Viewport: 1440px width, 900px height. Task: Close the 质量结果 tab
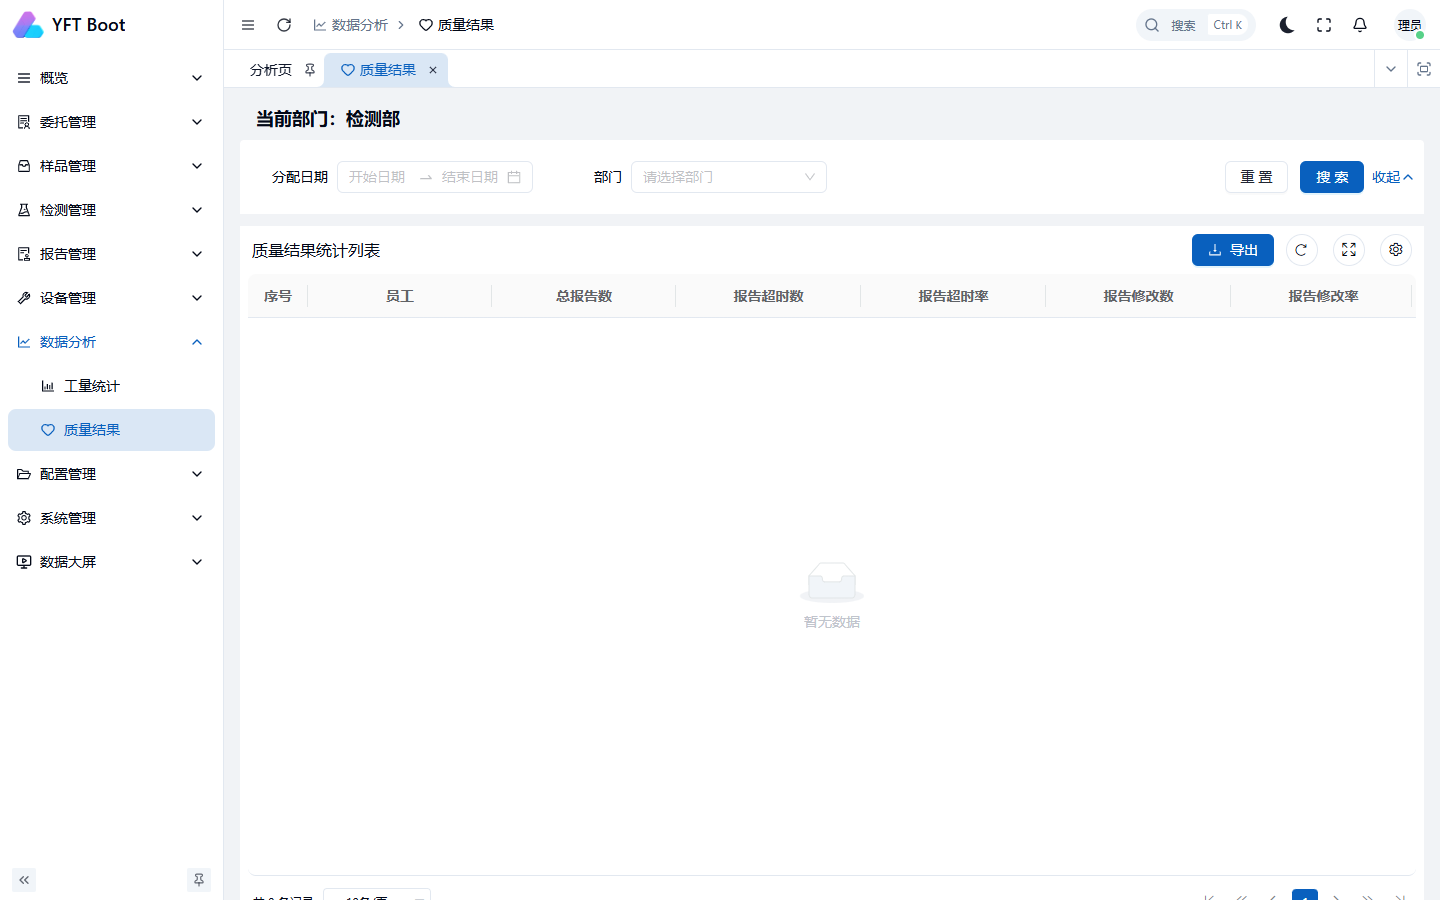coord(433,70)
